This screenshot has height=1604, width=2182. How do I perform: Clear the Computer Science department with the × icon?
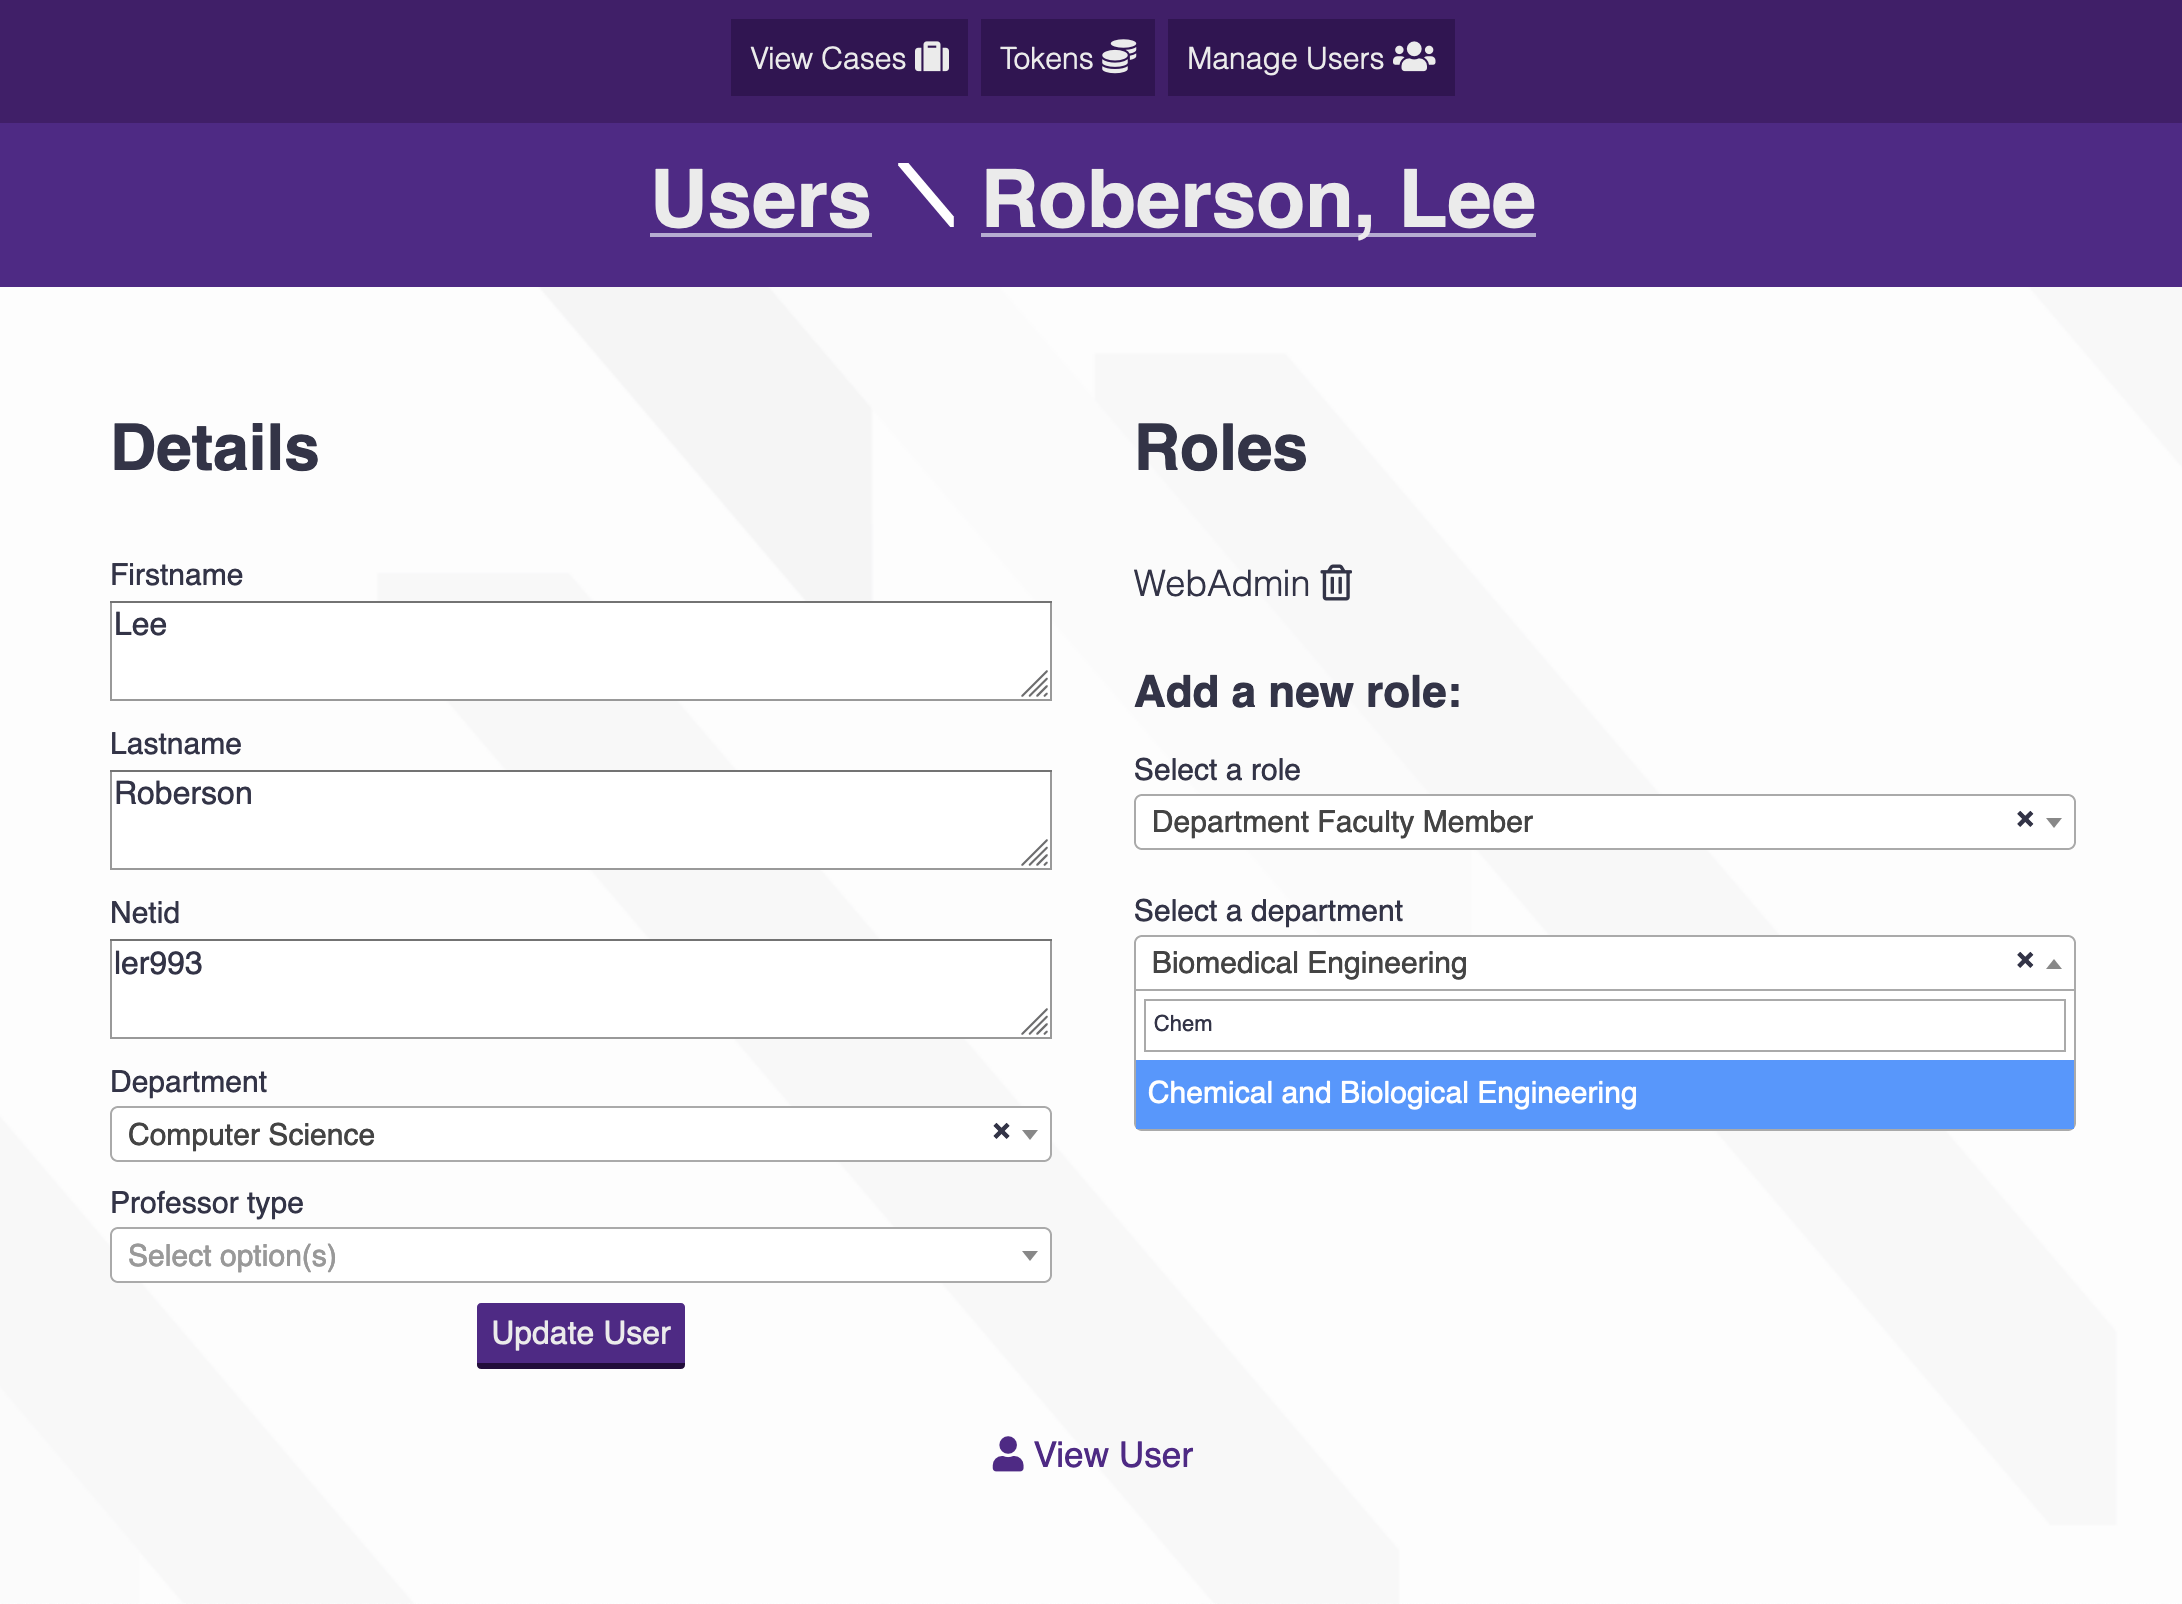pos(1000,1131)
